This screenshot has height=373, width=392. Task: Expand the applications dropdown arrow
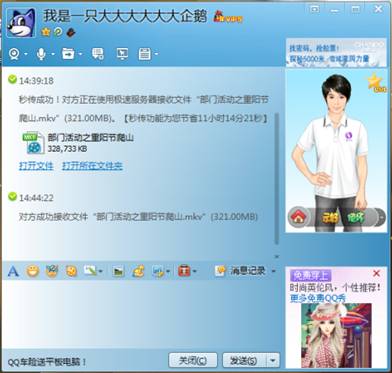pyautogui.click(x=156, y=54)
